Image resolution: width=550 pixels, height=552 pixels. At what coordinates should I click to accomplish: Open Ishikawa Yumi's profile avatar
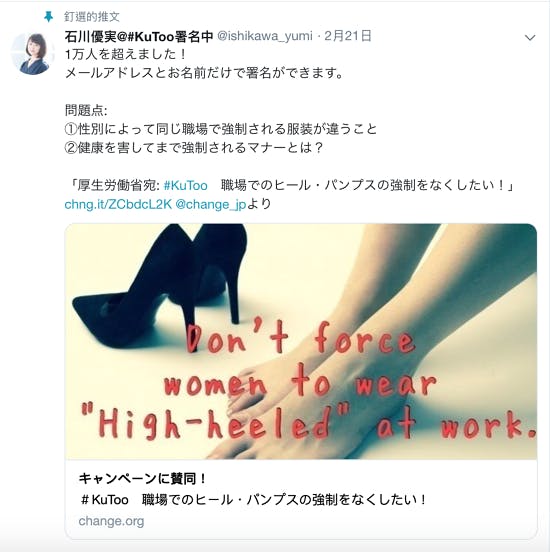32,54
